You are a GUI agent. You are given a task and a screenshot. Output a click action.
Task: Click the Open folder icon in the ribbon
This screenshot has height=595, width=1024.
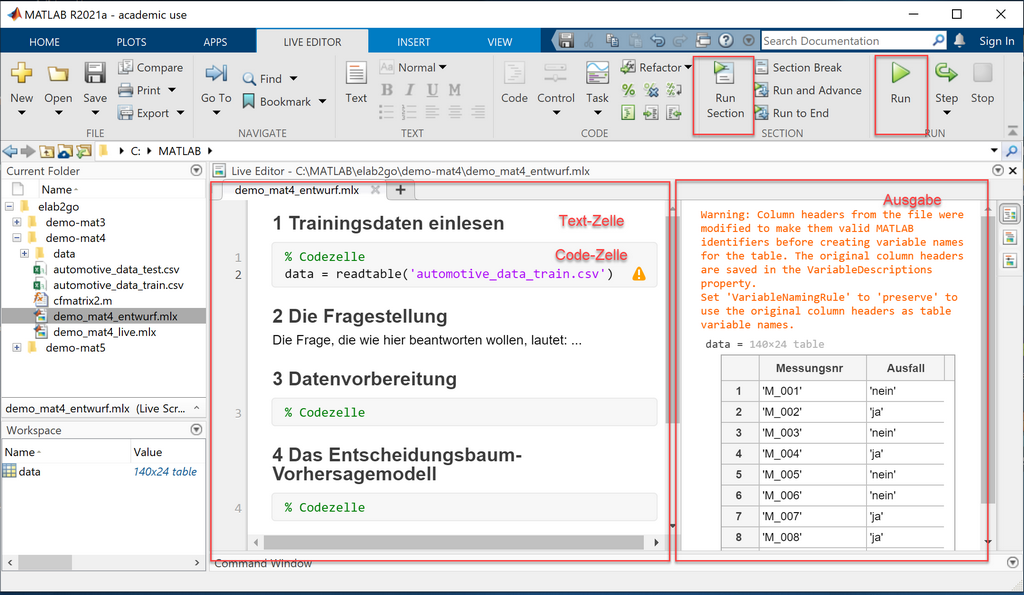58,73
